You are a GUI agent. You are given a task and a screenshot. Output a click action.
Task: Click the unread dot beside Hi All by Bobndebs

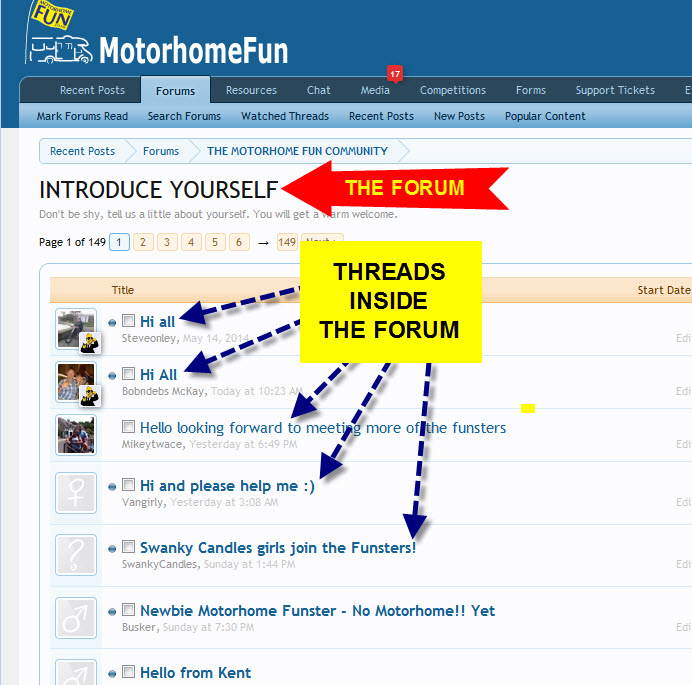(x=112, y=376)
